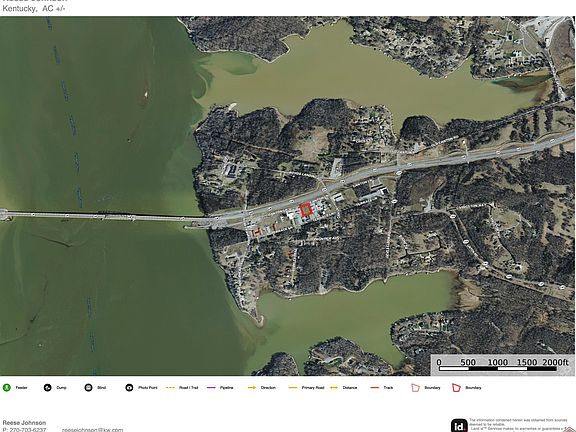Image resolution: width=576 pixels, height=432 pixels.
Task: Click the purple Pipeline legend line
Action: 211,388
